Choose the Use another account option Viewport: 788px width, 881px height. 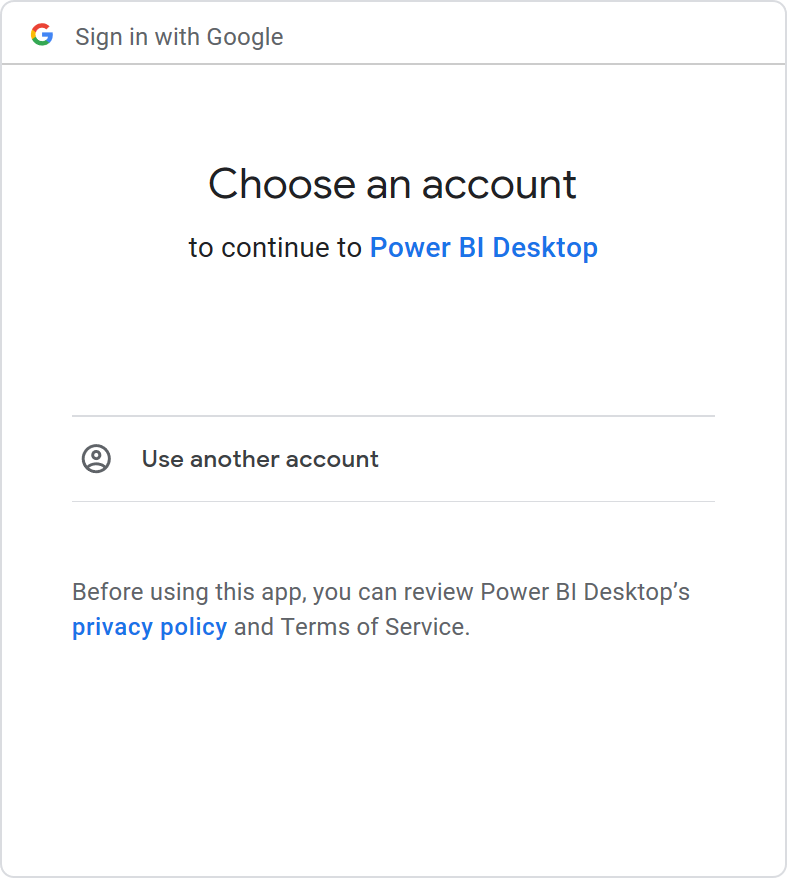coord(259,458)
